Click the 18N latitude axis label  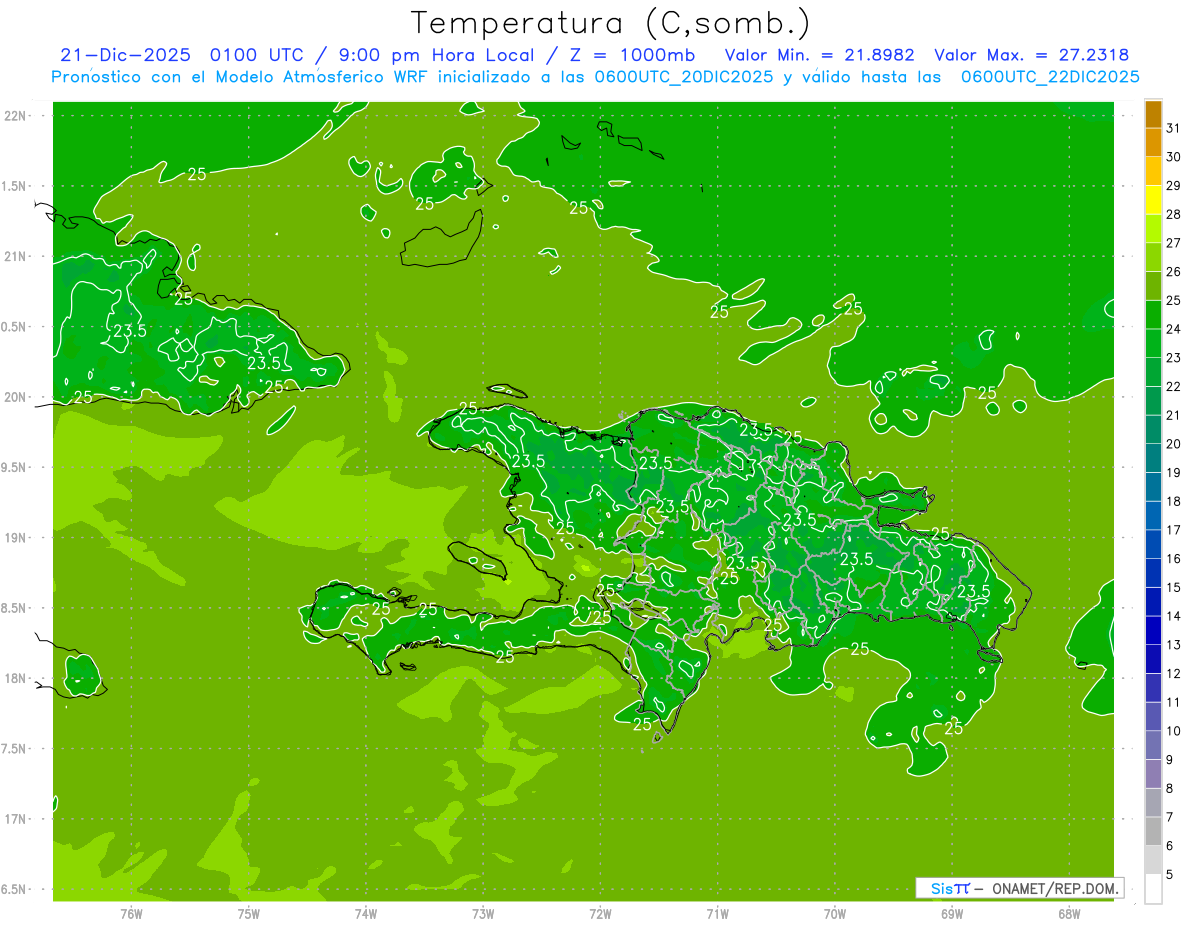pos(15,678)
